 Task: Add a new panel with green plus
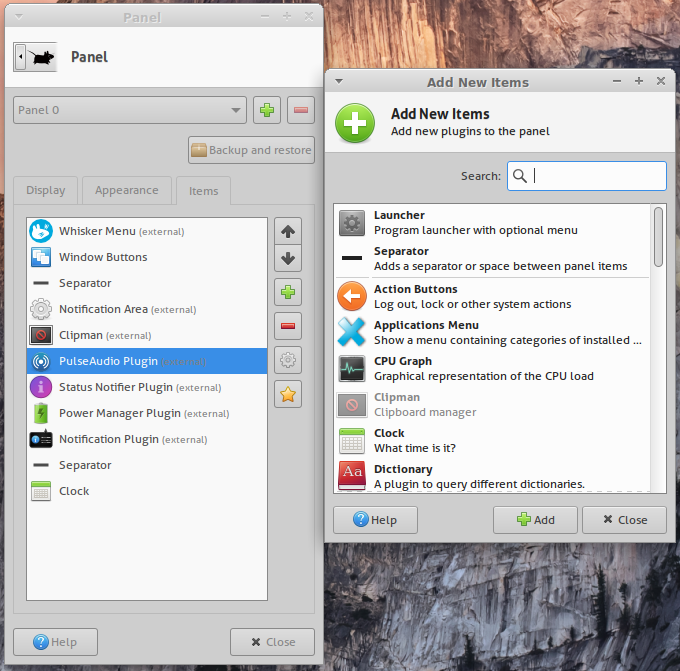[267, 110]
